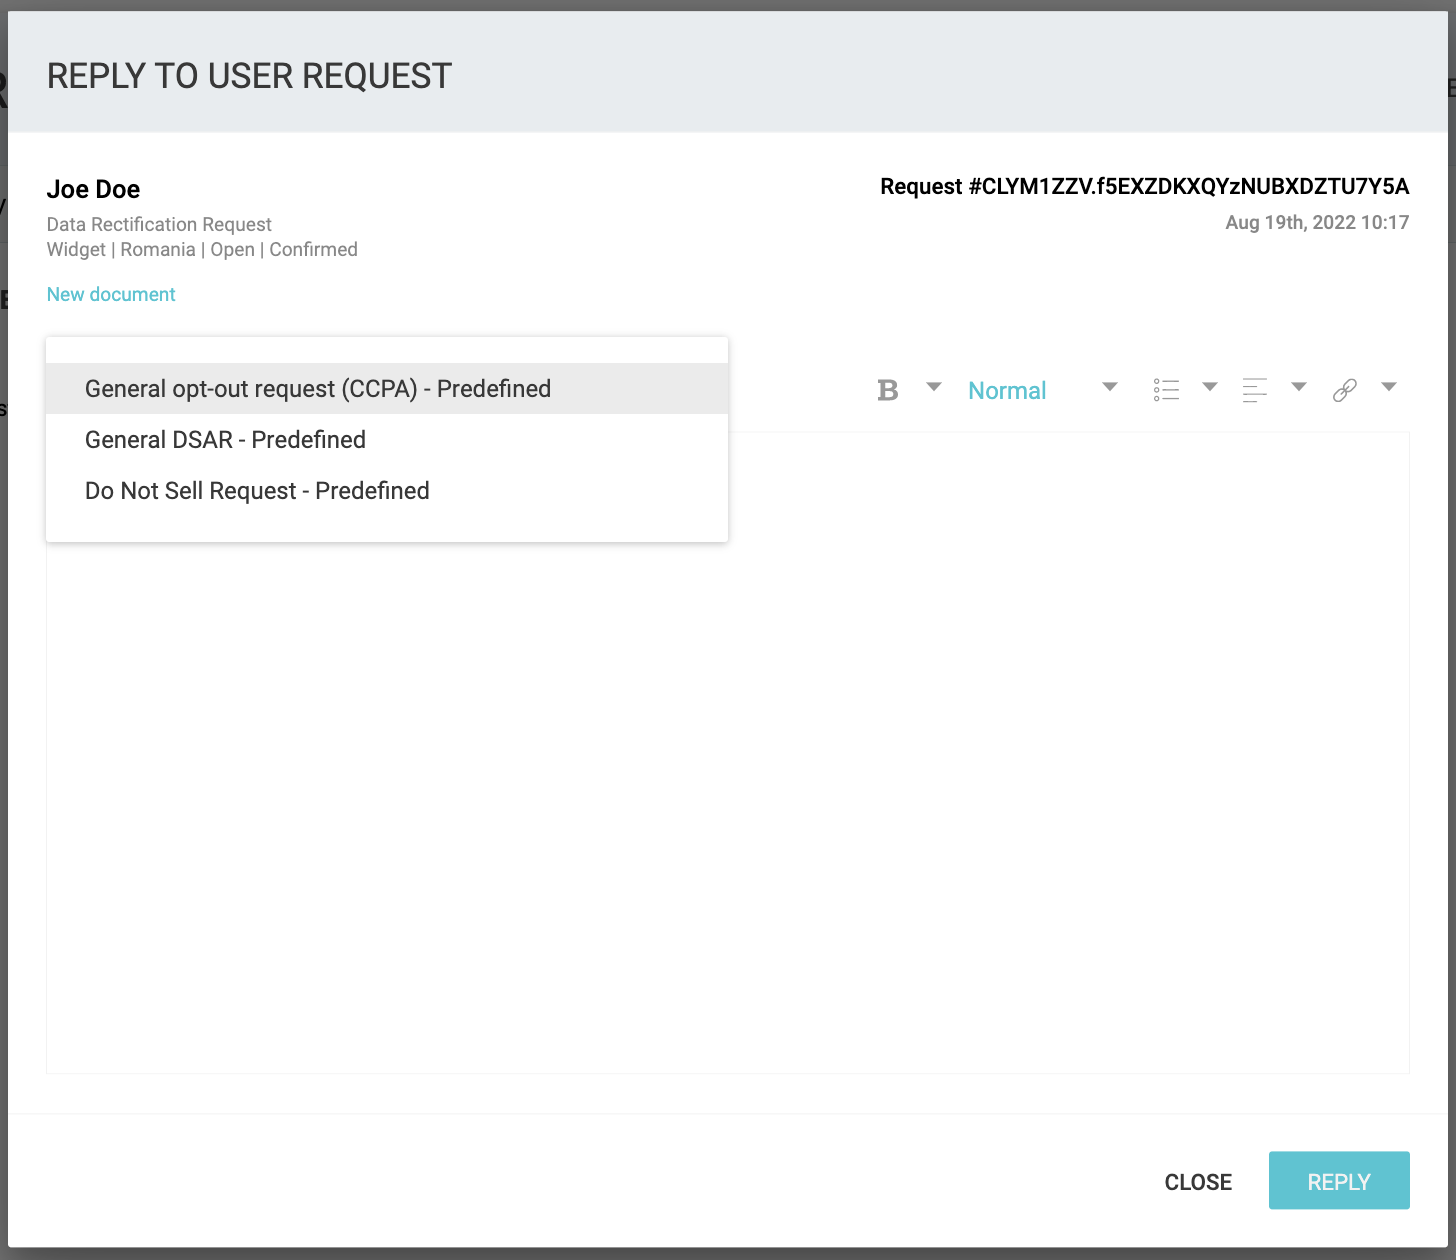
Task: Expand the alignment options dropdown arrow
Action: pyautogui.click(x=1299, y=387)
